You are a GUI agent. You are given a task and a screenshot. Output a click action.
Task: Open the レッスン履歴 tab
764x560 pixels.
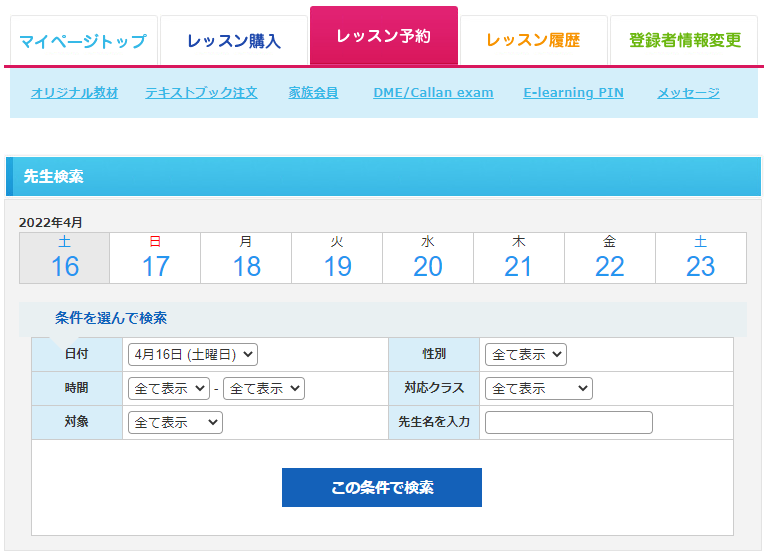(x=533, y=41)
